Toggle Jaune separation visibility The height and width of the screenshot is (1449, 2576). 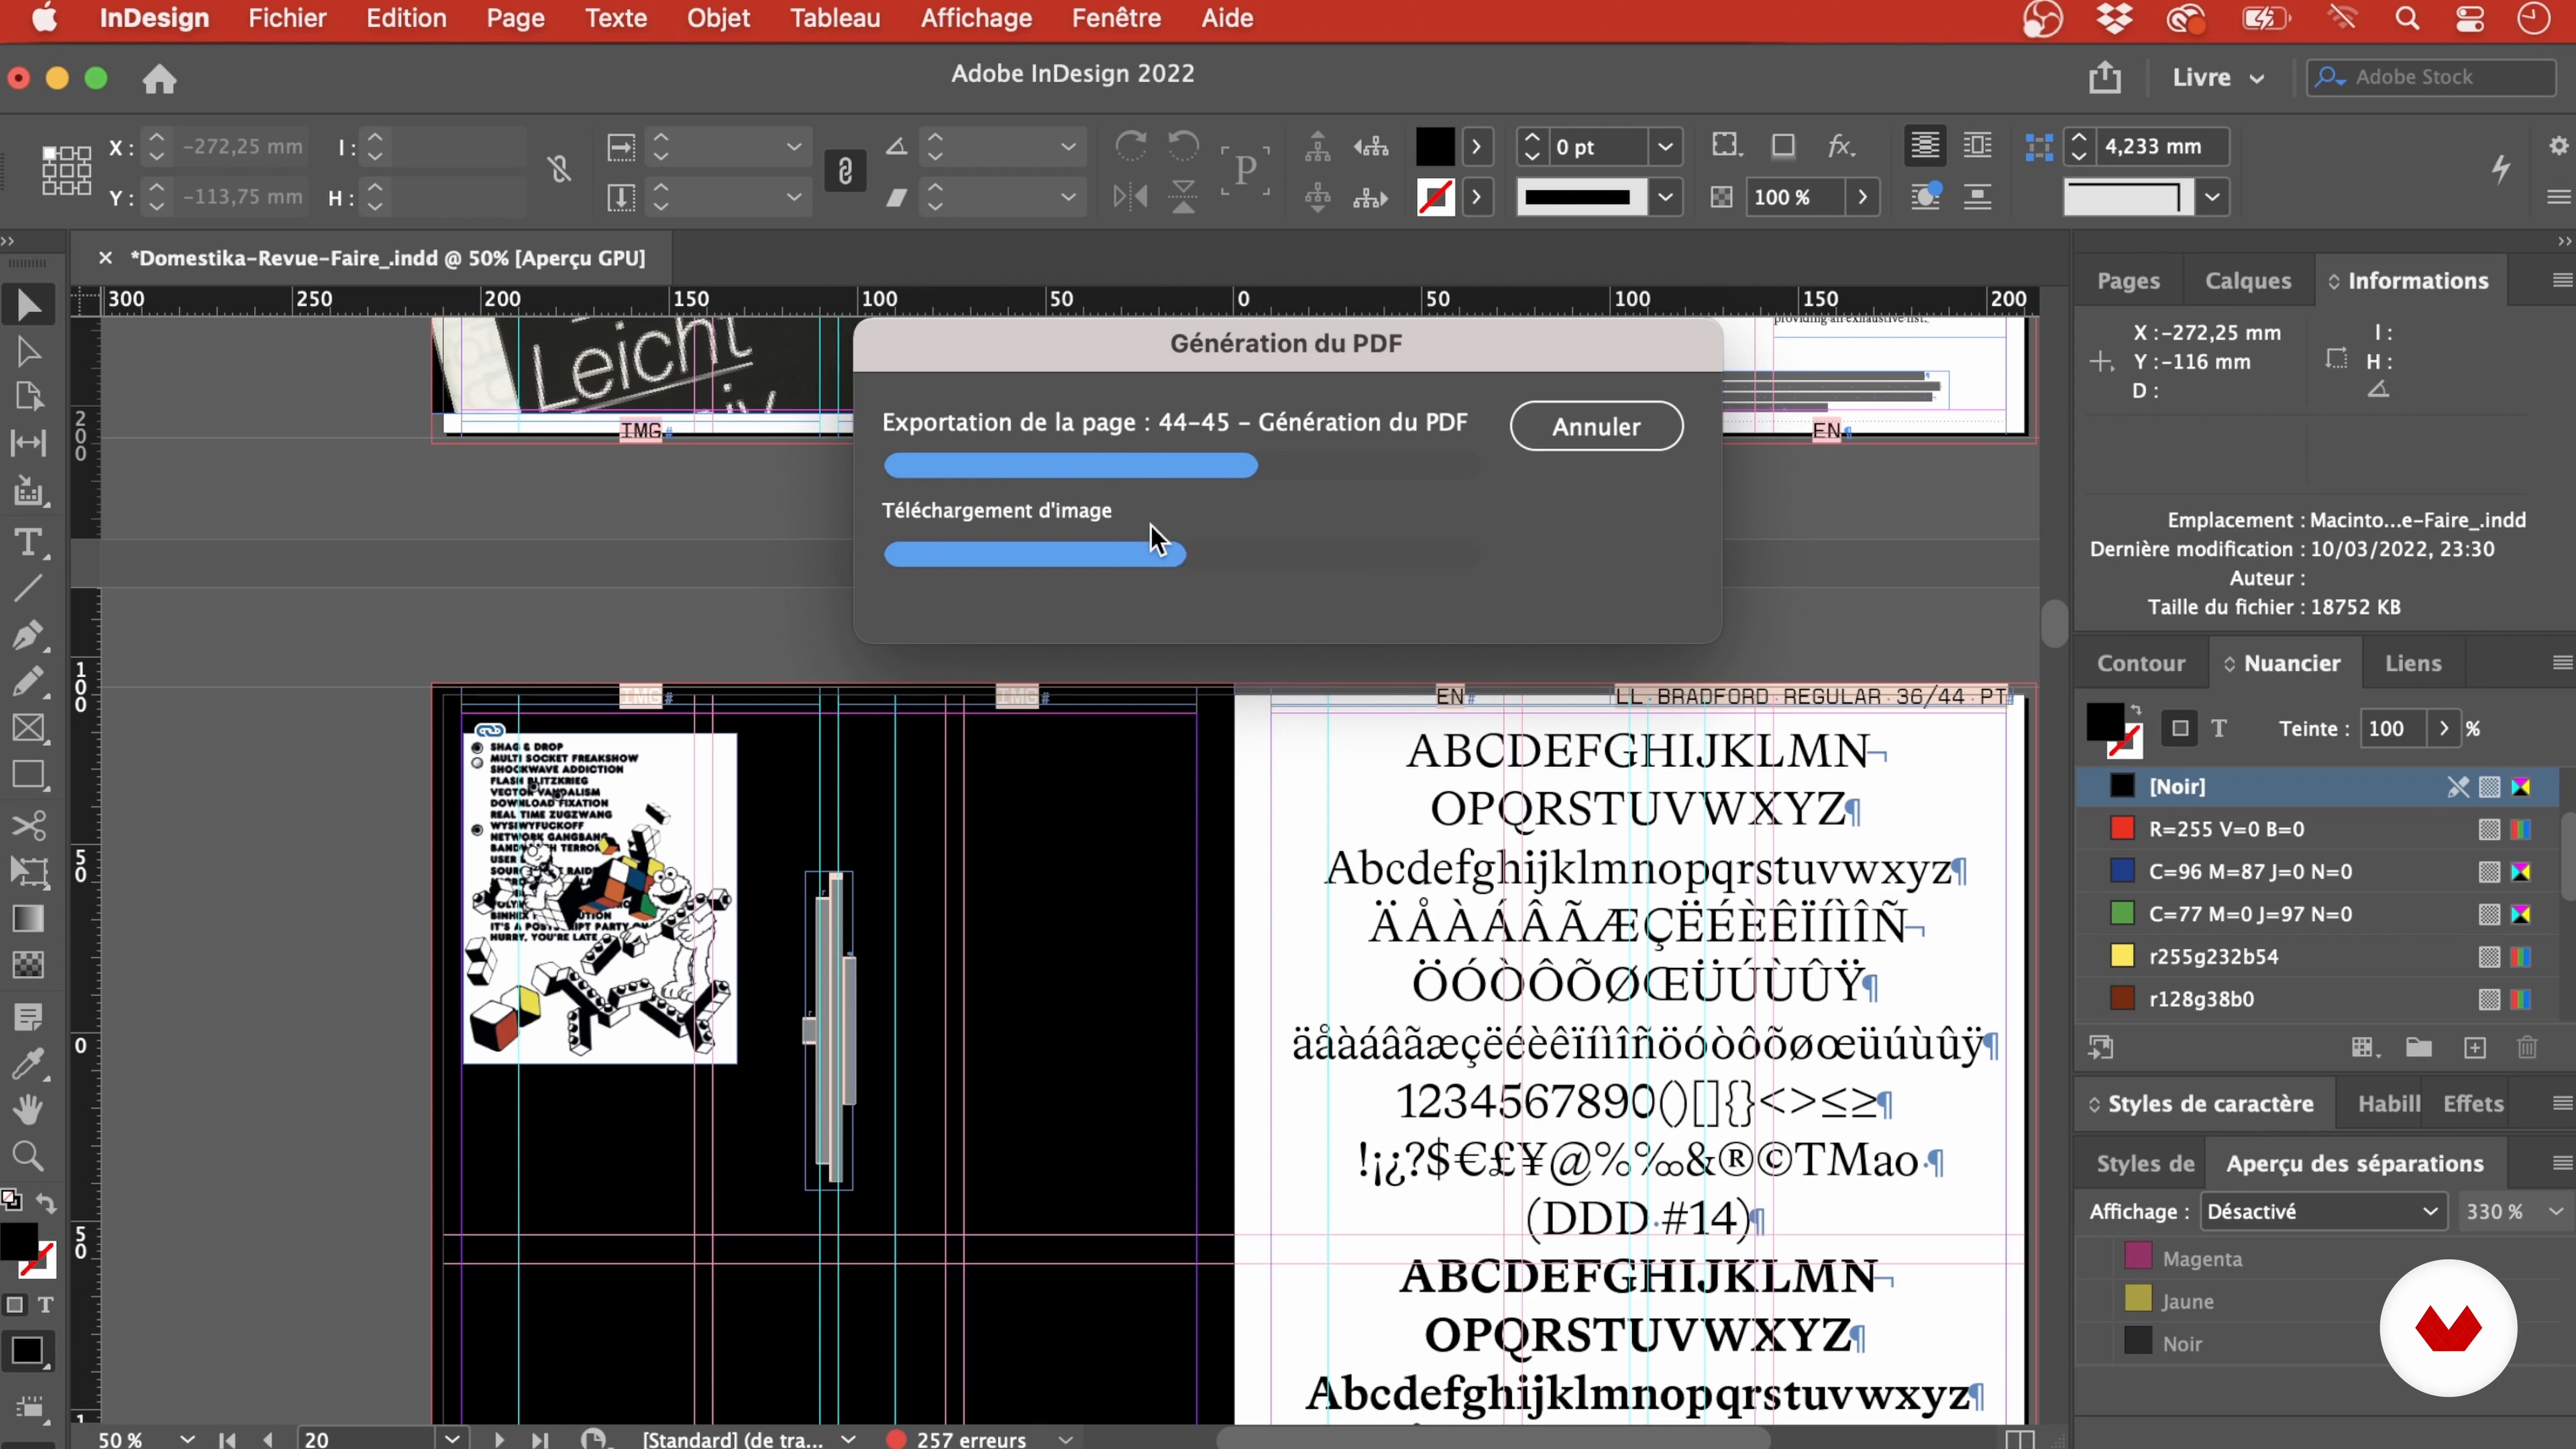coord(2138,1300)
